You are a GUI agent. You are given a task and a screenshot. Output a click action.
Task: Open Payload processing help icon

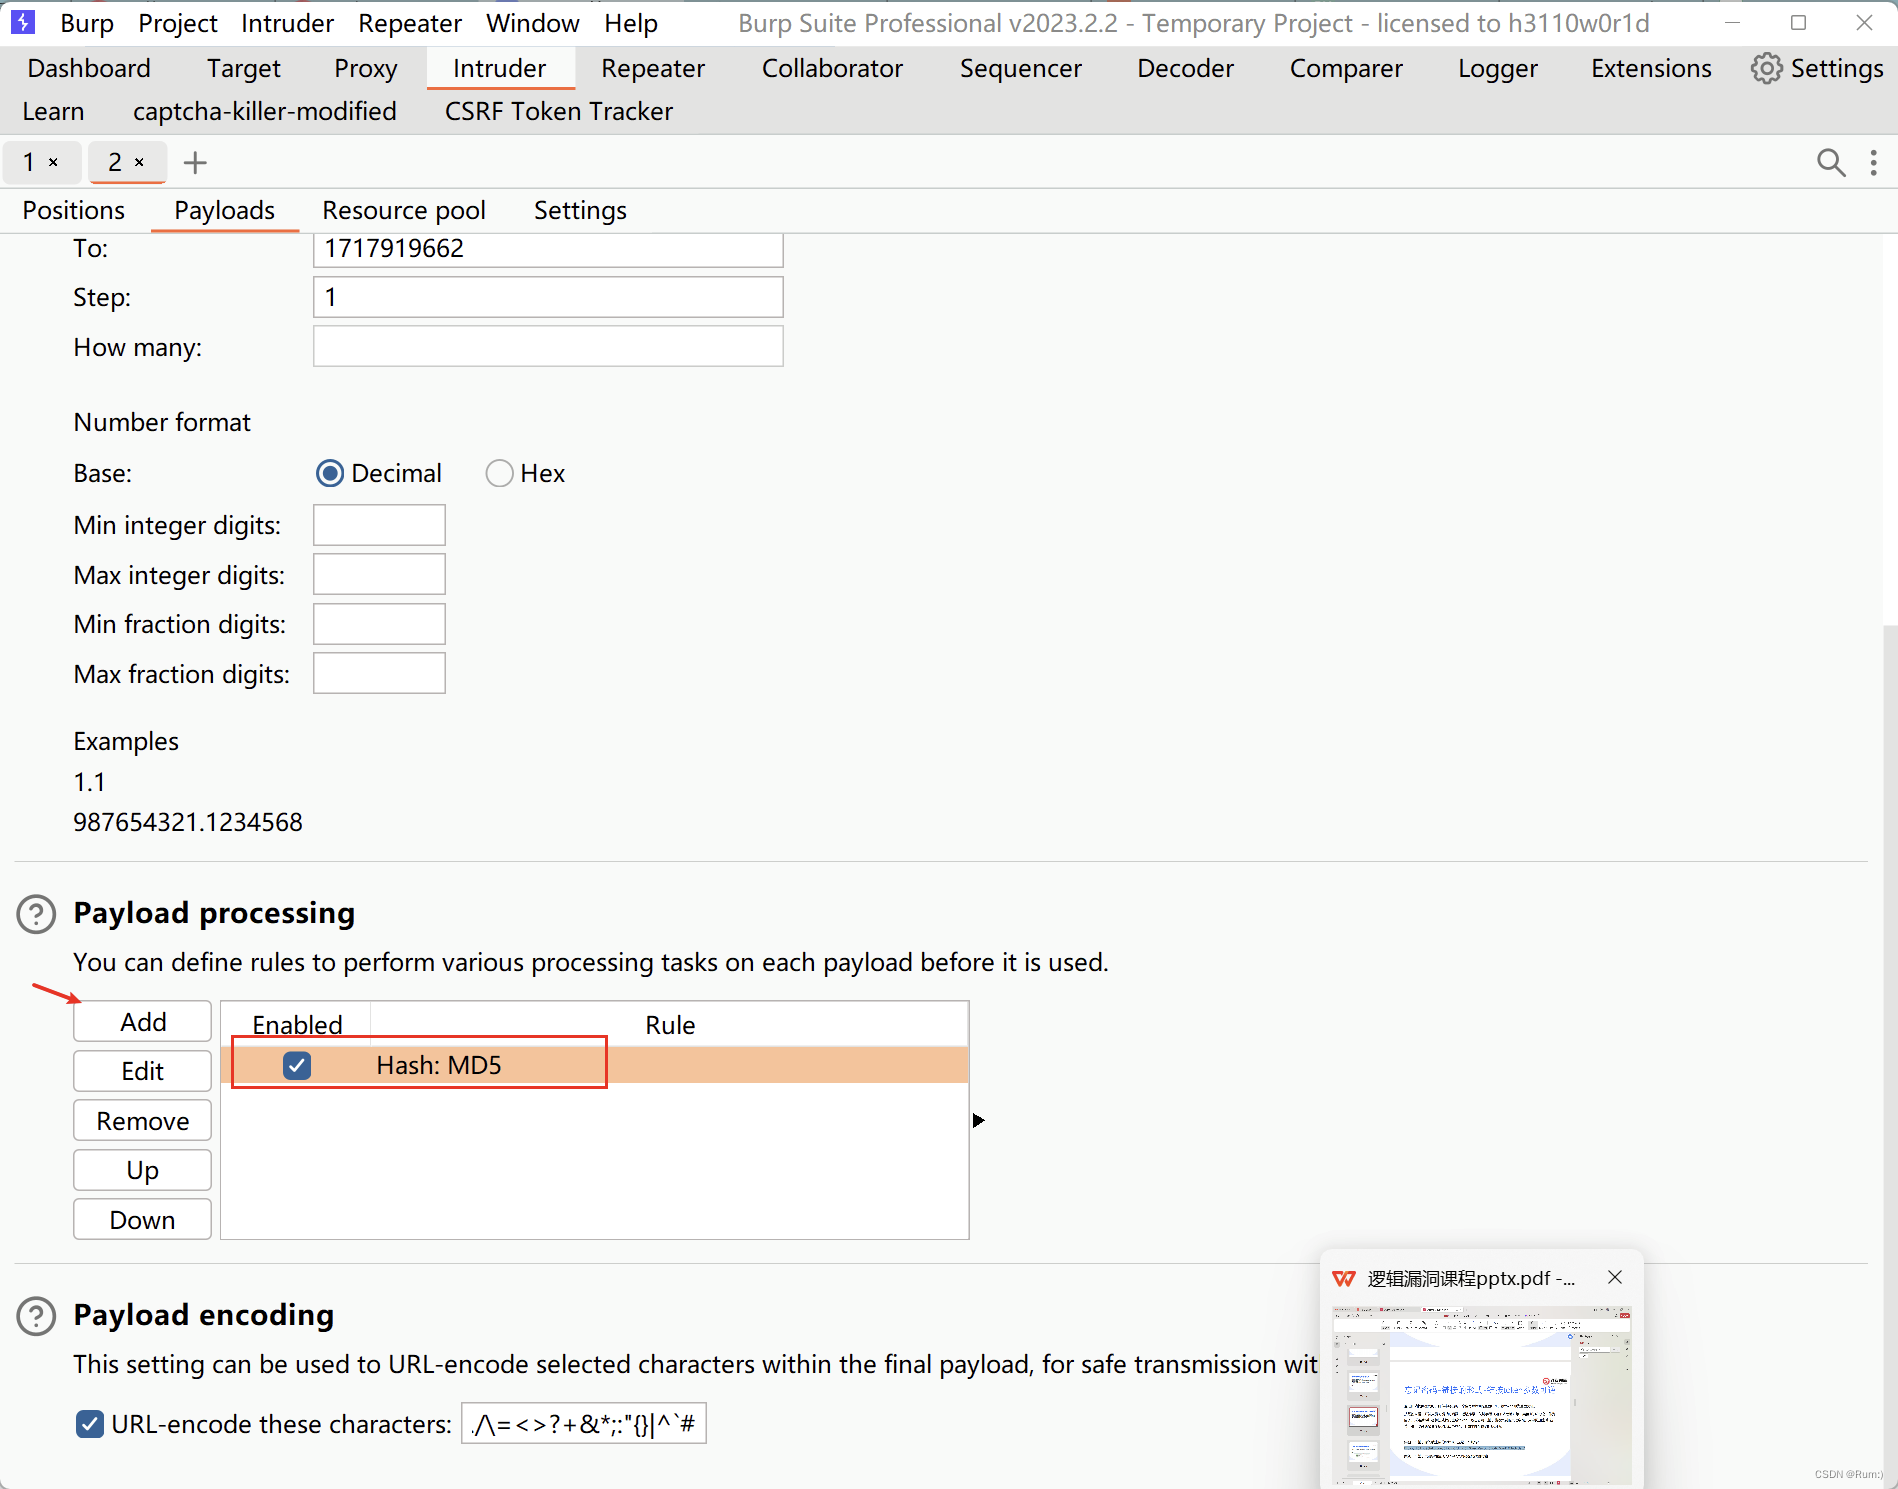coord(37,914)
